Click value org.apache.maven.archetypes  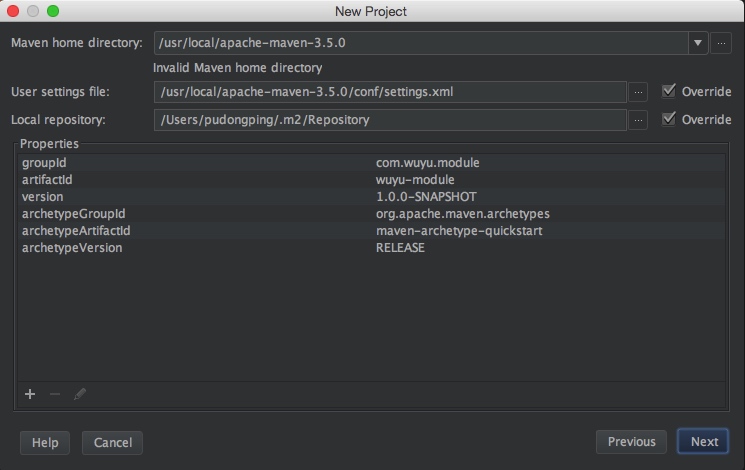tap(463, 214)
